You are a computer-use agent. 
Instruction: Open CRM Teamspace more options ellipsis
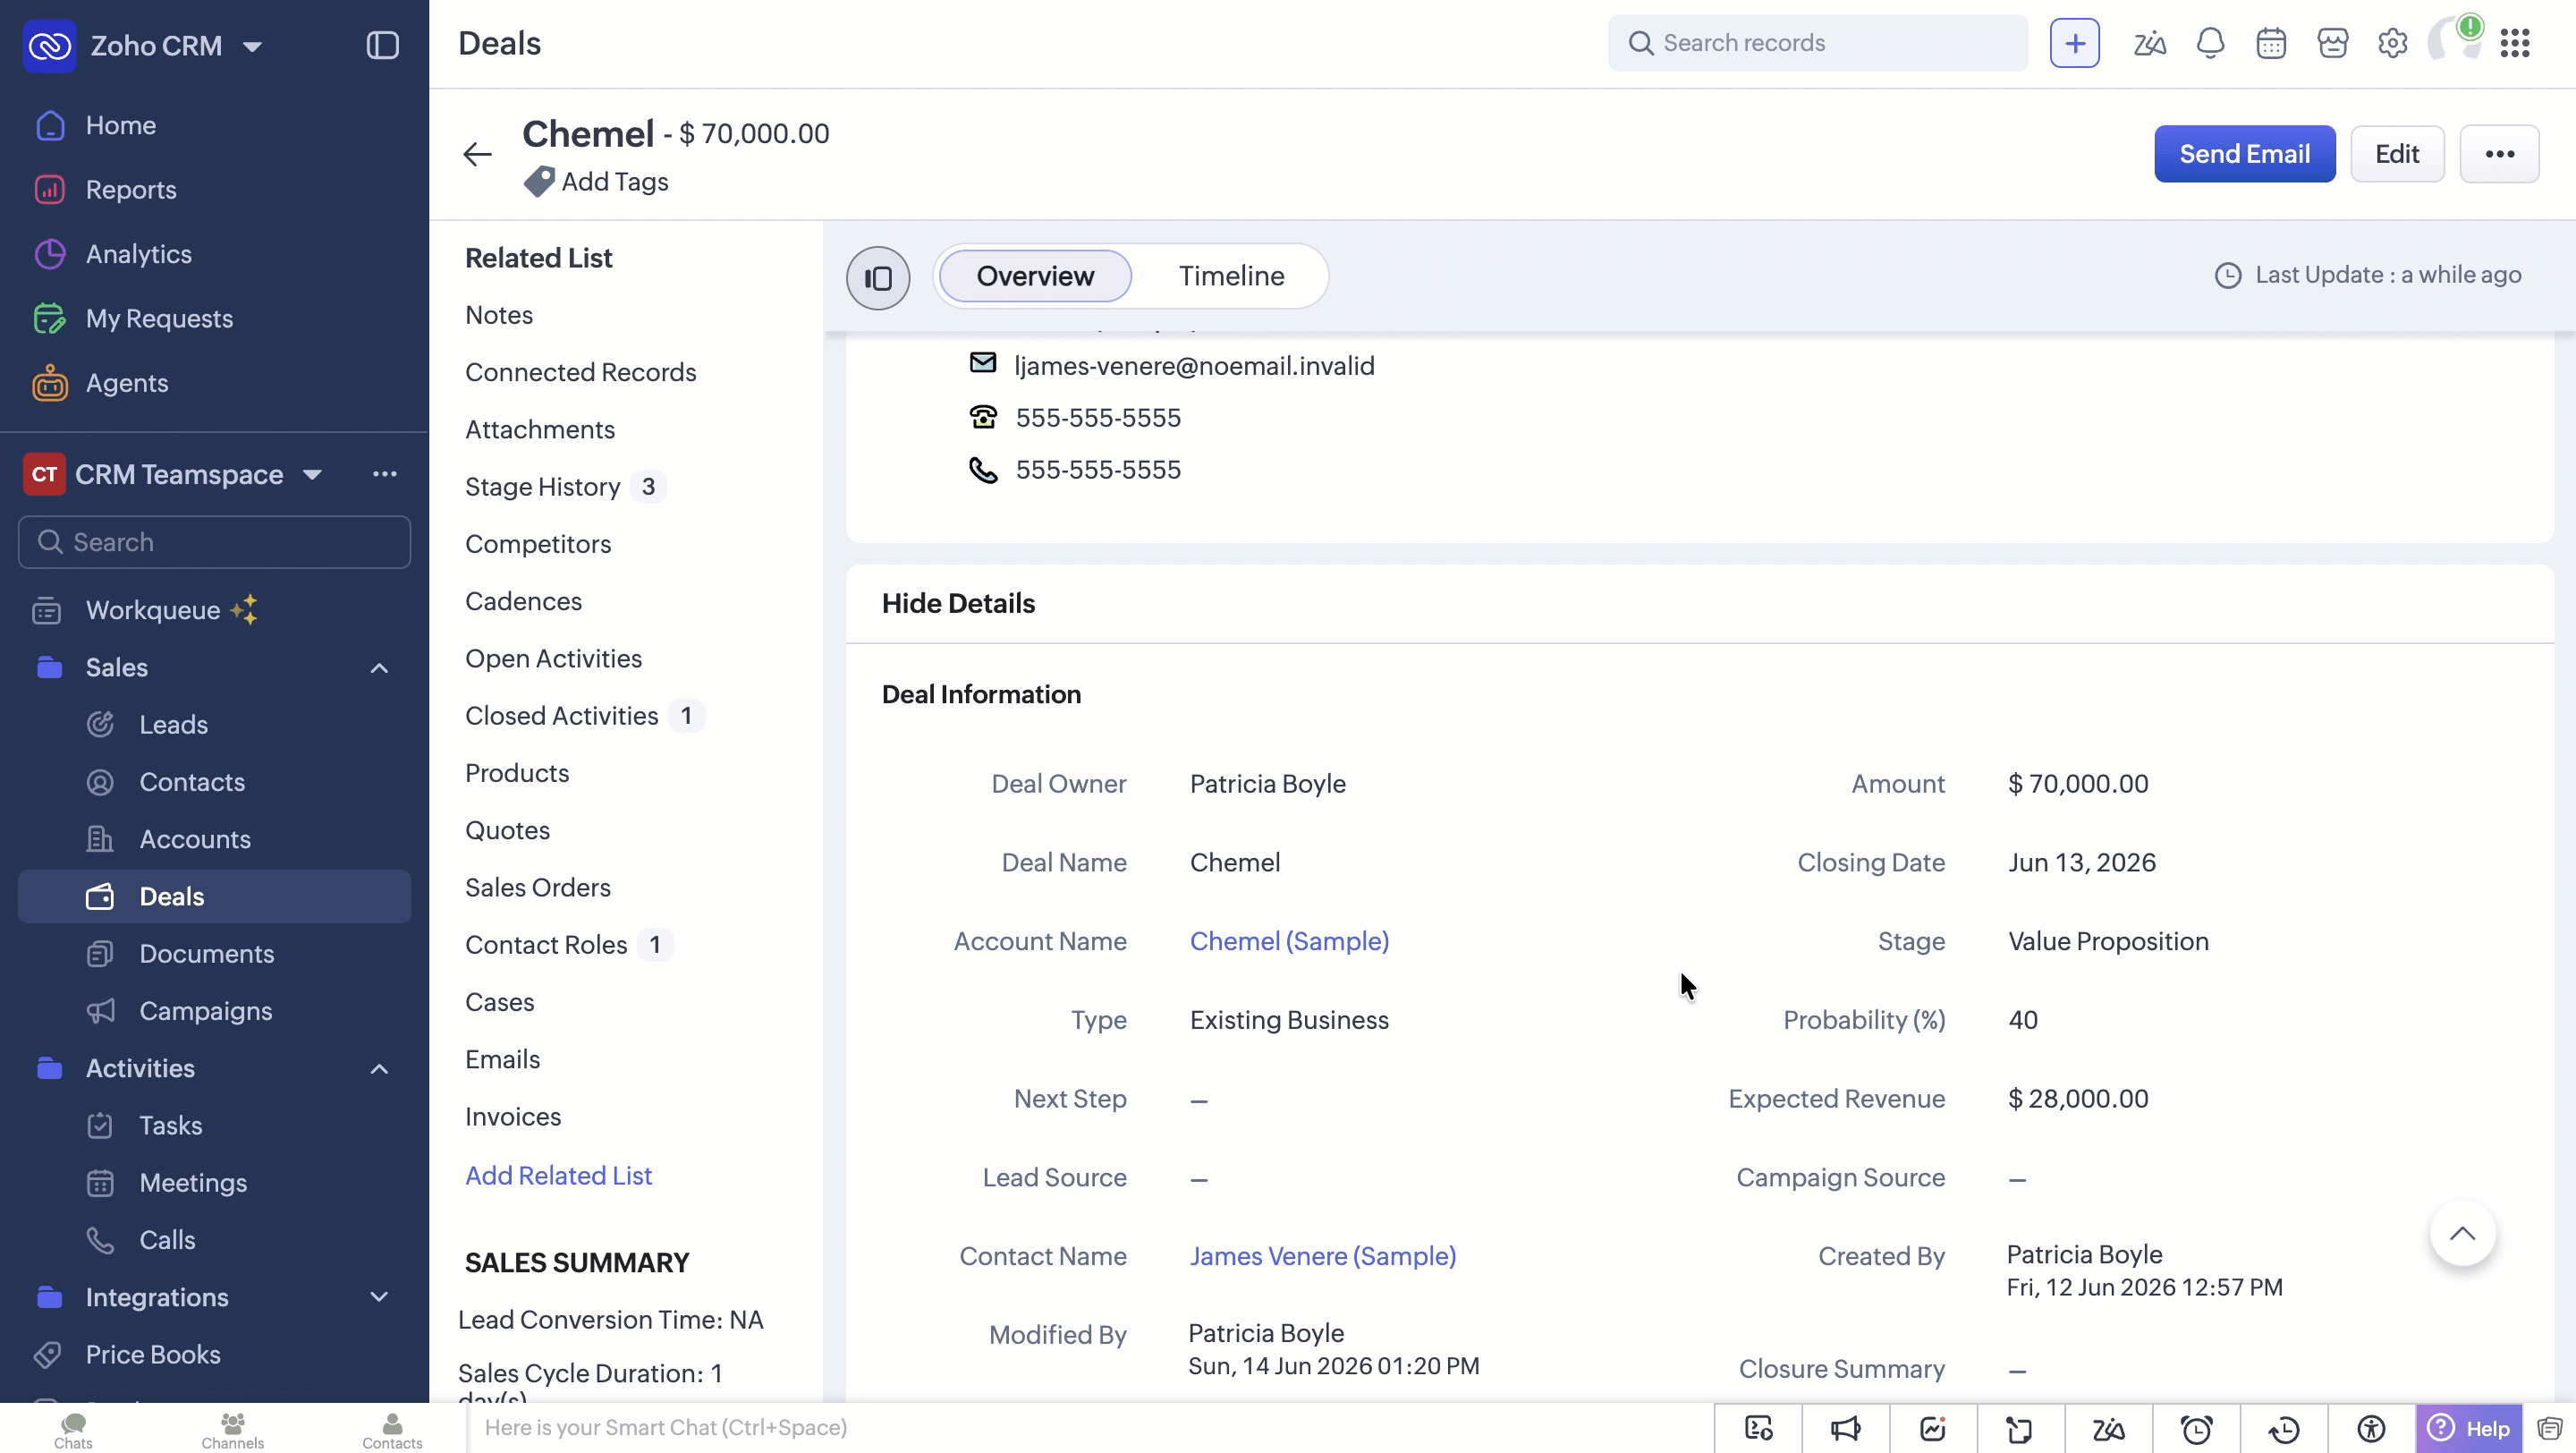click(384, 474)
